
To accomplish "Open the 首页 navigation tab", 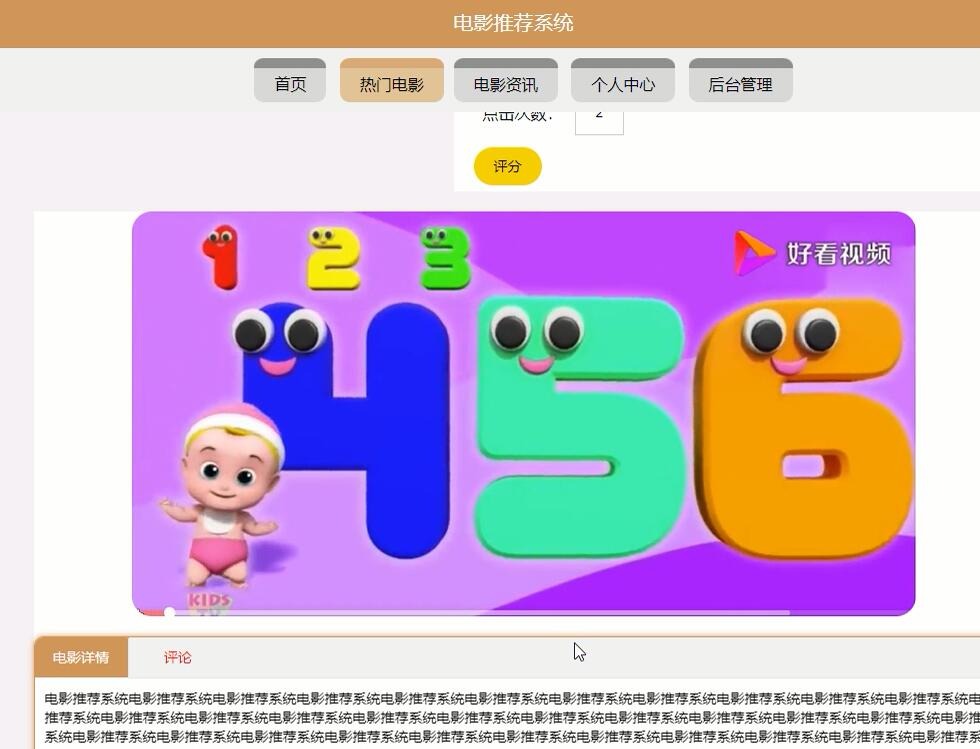I will pos(290,80).
